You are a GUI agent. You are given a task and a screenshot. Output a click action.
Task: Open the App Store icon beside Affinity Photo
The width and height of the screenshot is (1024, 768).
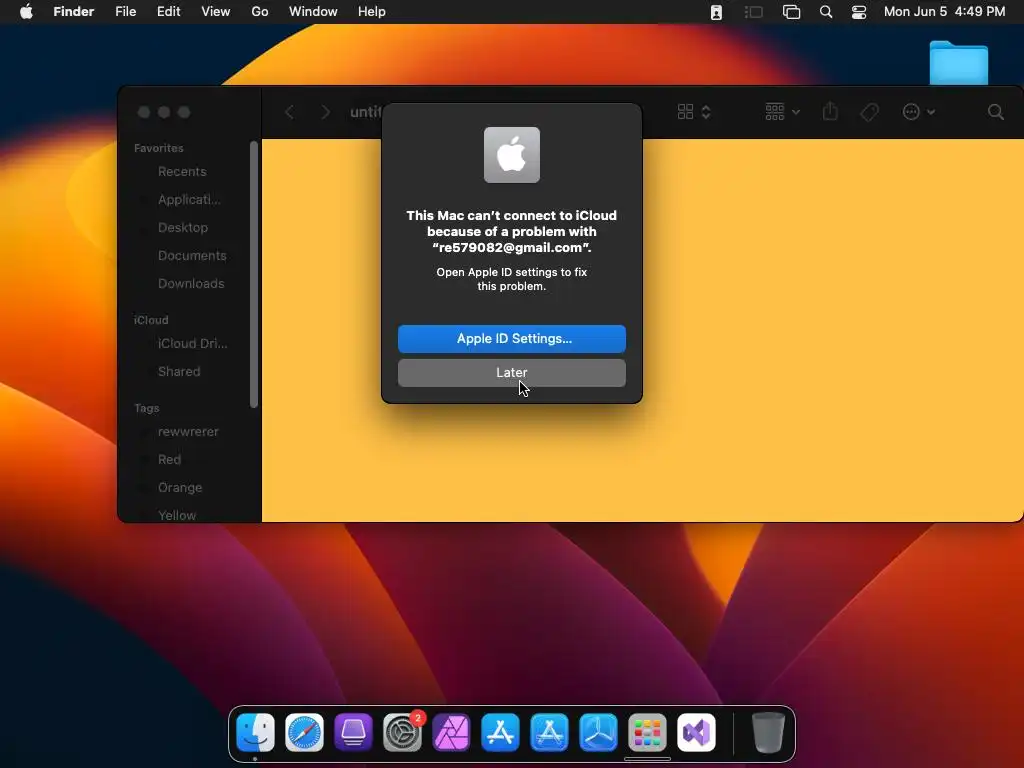point(500,732)
